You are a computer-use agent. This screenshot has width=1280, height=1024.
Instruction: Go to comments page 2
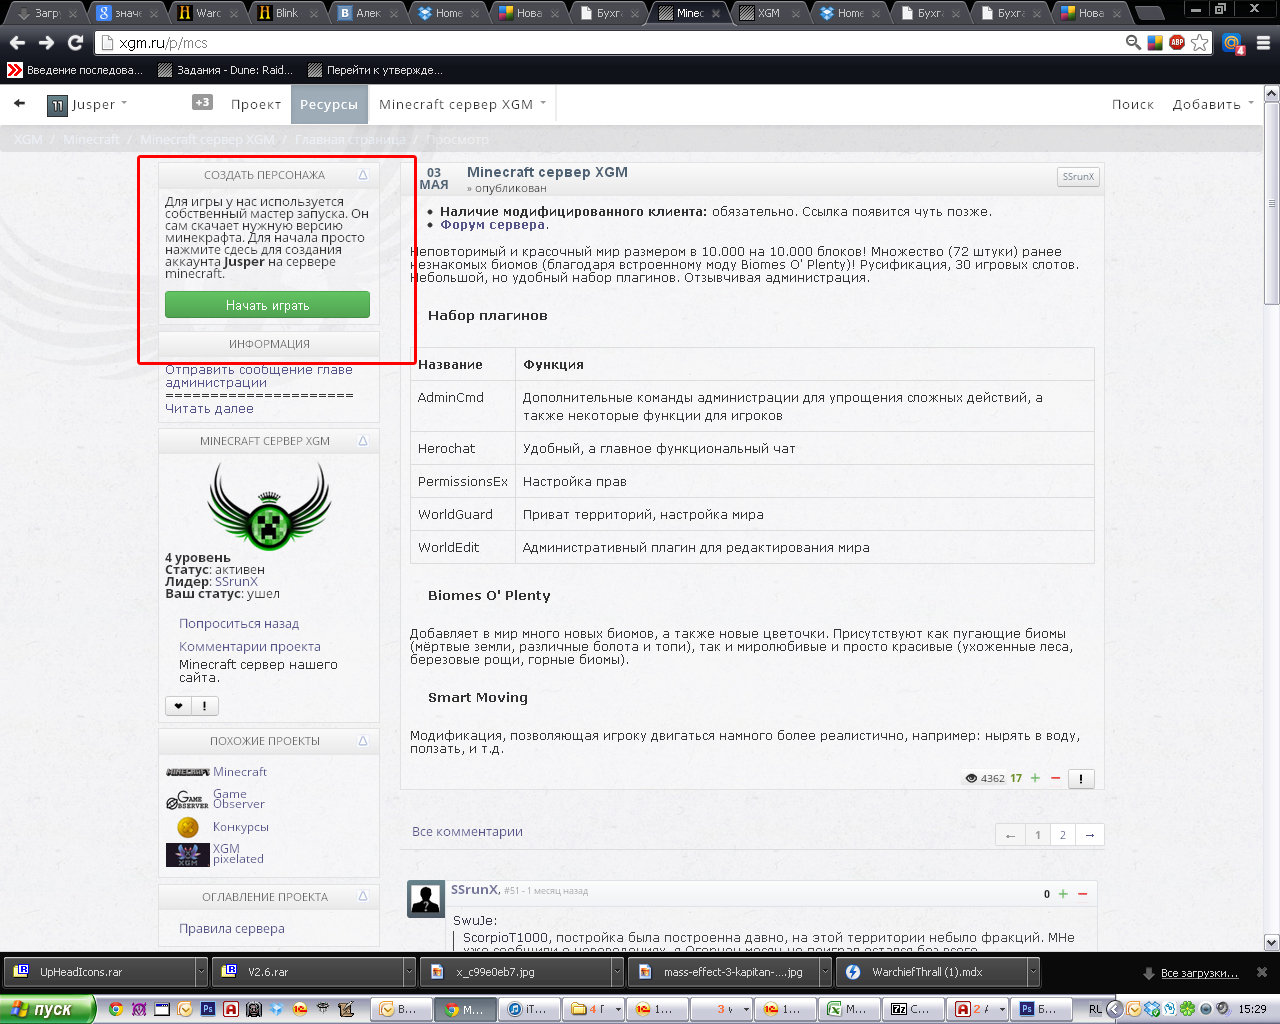1063,835
